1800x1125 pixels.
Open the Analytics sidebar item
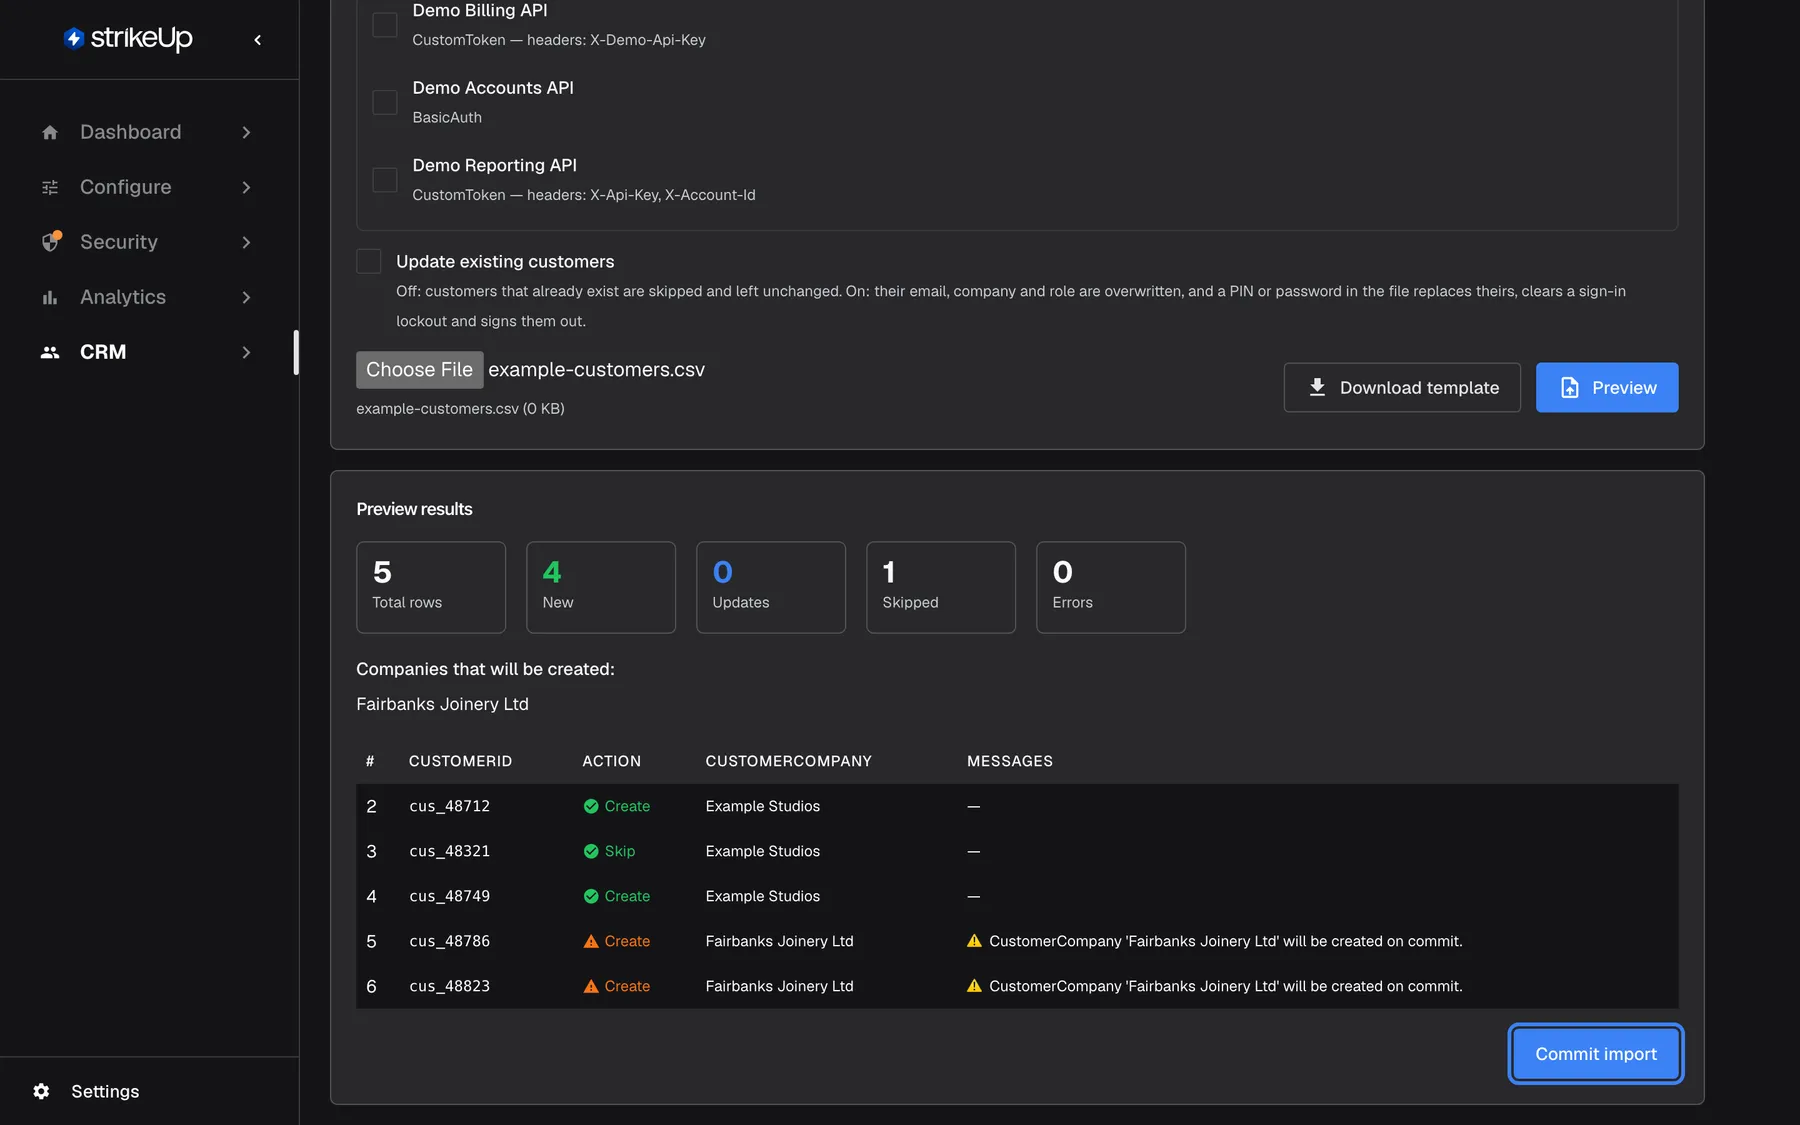(x=148, y=297)
